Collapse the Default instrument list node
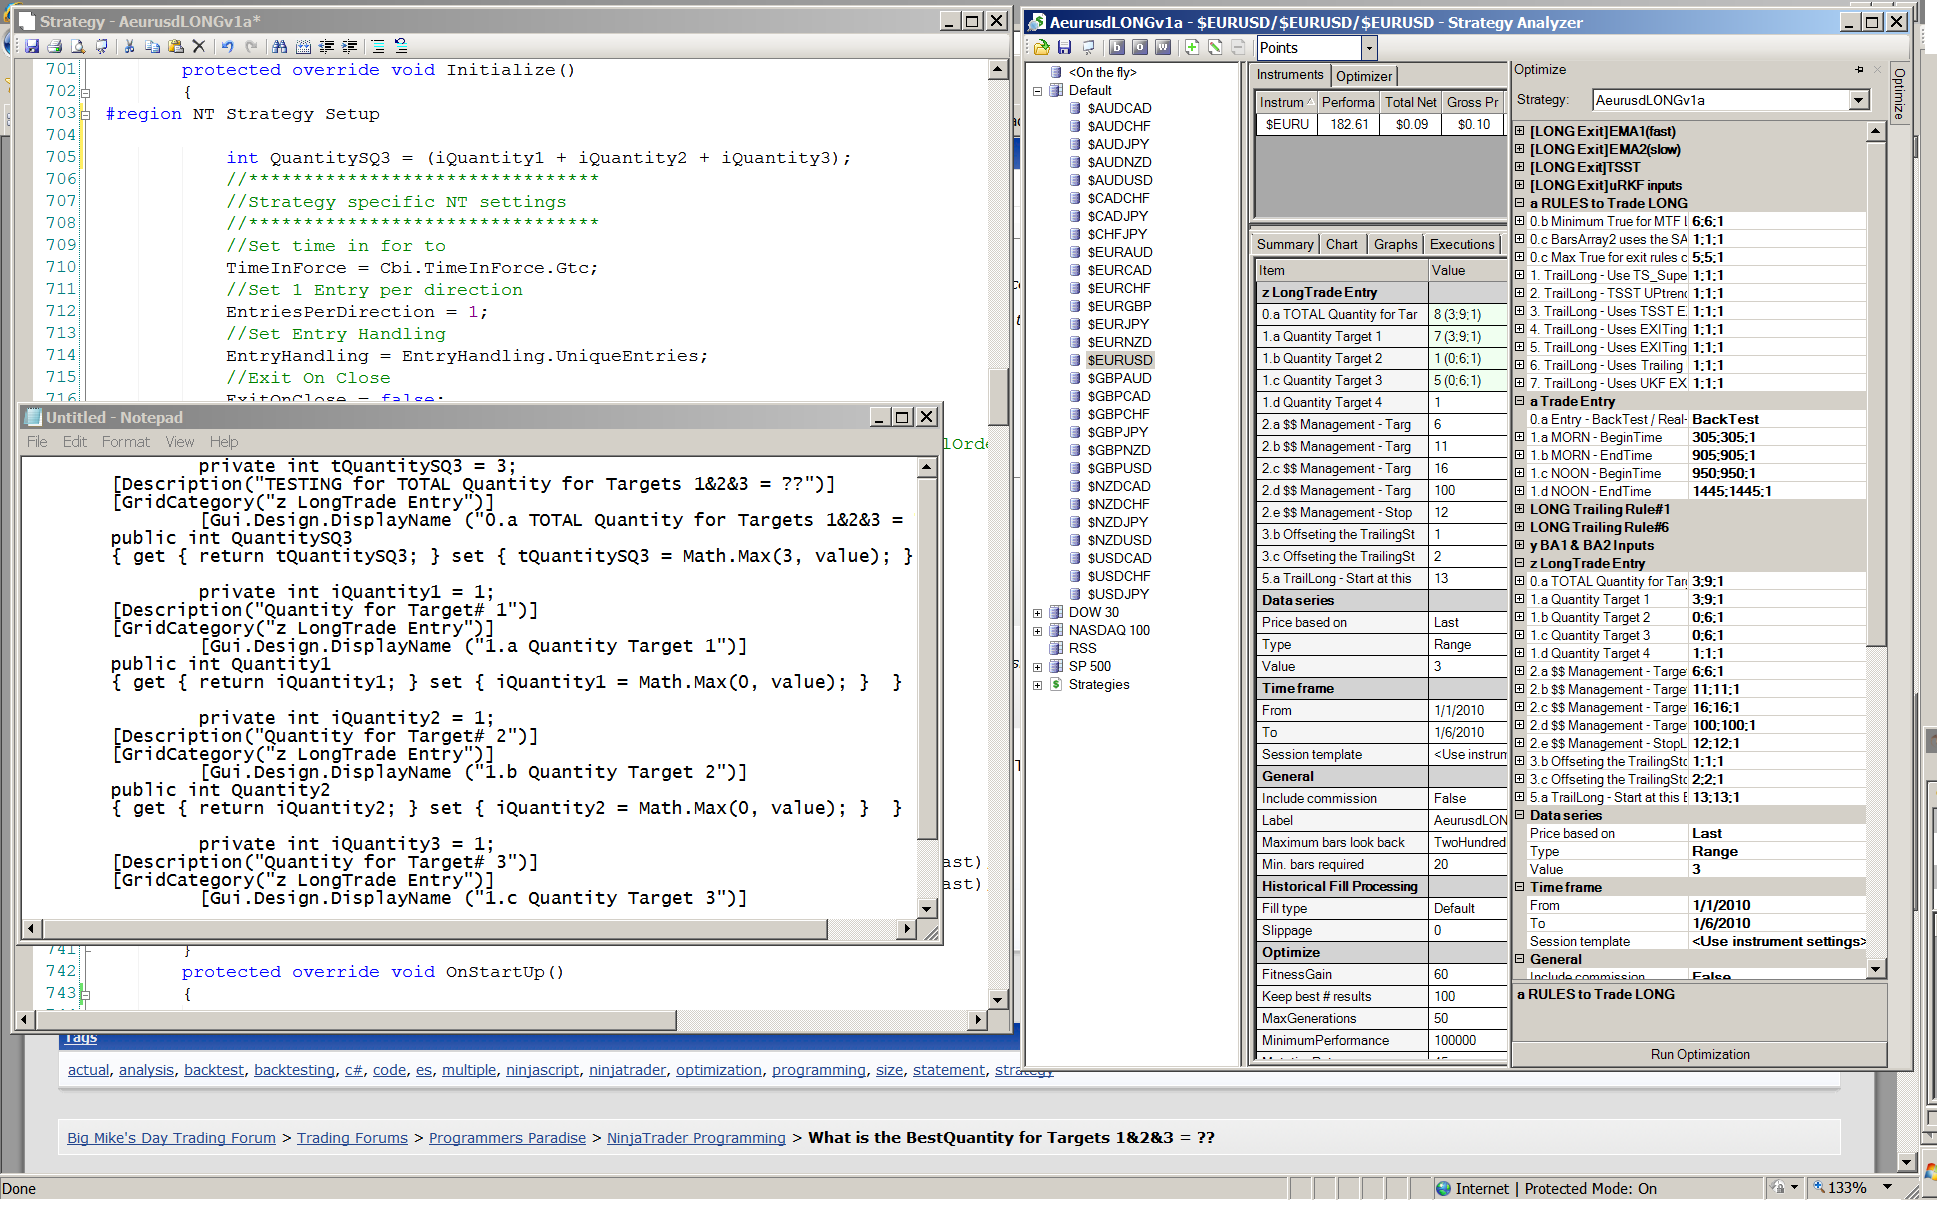 click(1037, 91)
